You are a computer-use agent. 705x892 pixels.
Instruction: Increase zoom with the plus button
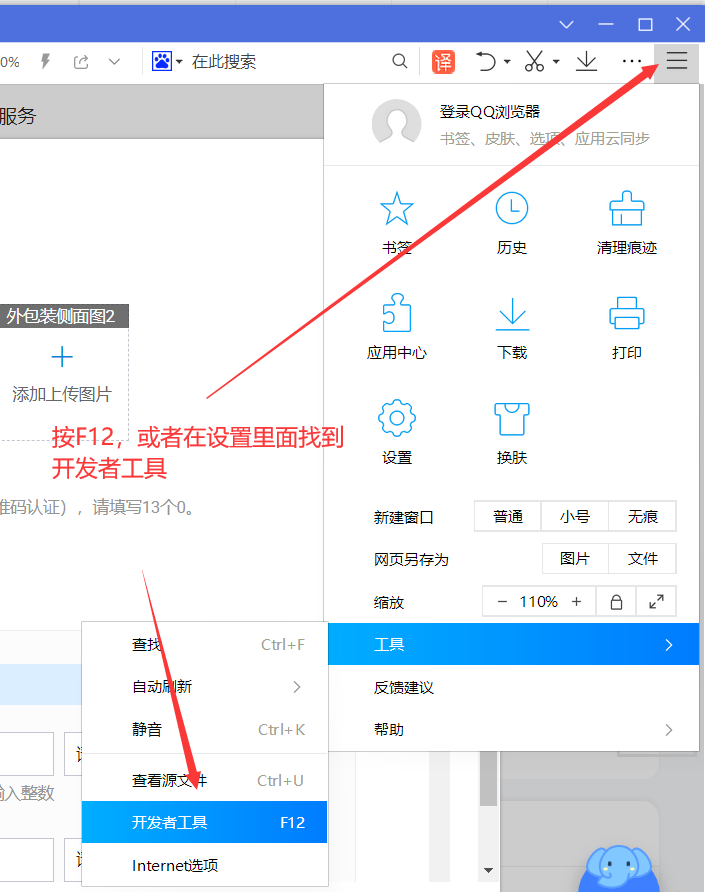tap(576, 602)
